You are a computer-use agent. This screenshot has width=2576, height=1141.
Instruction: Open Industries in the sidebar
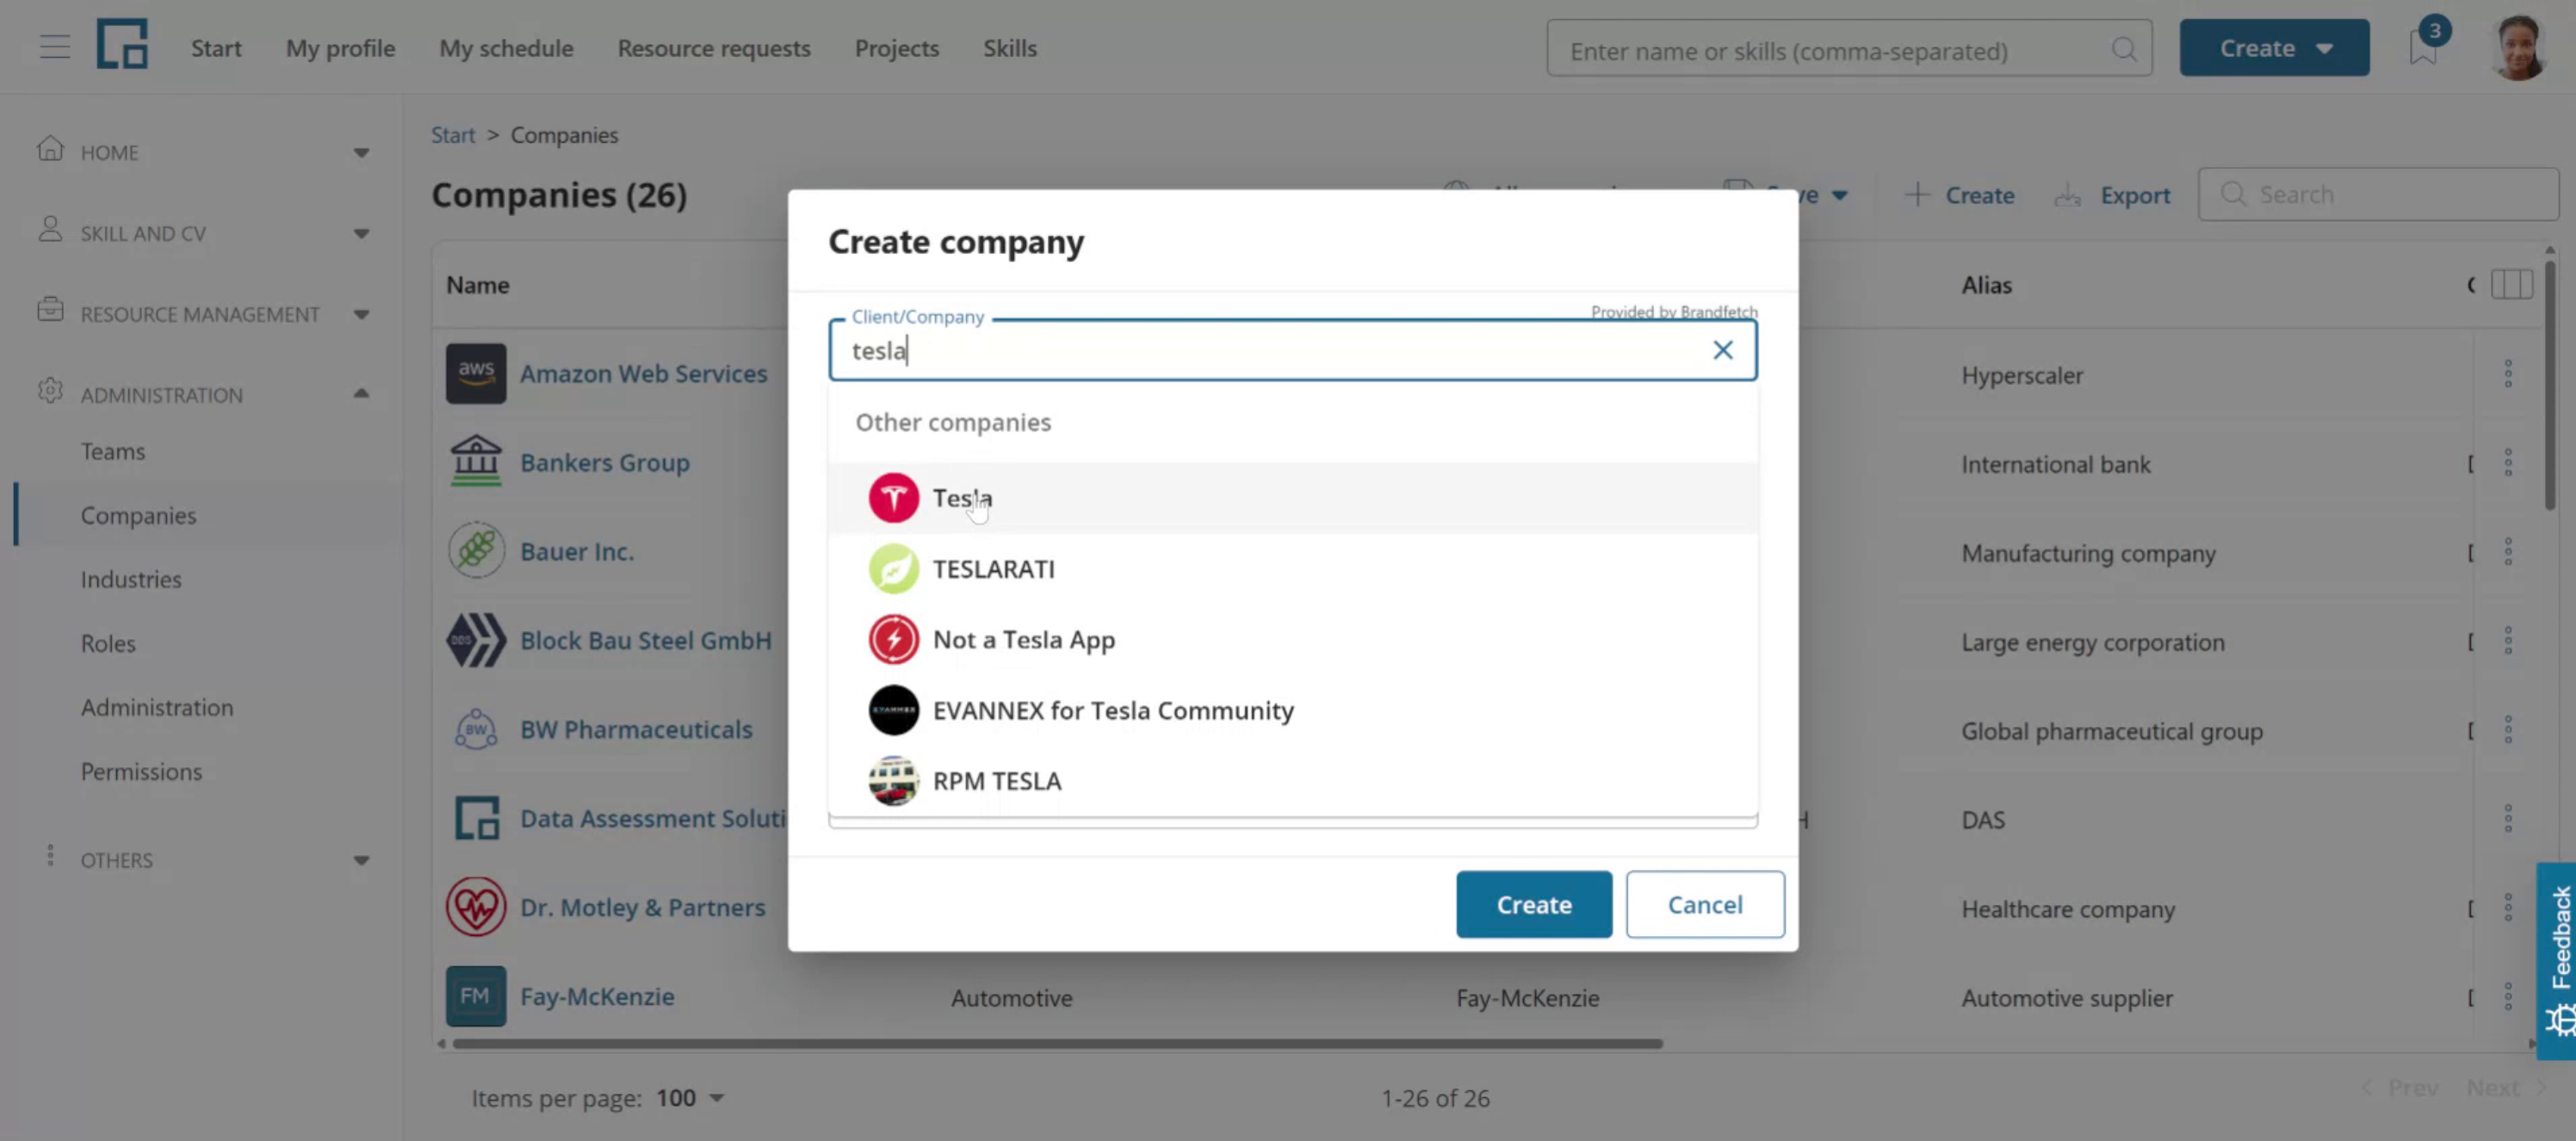131,580
